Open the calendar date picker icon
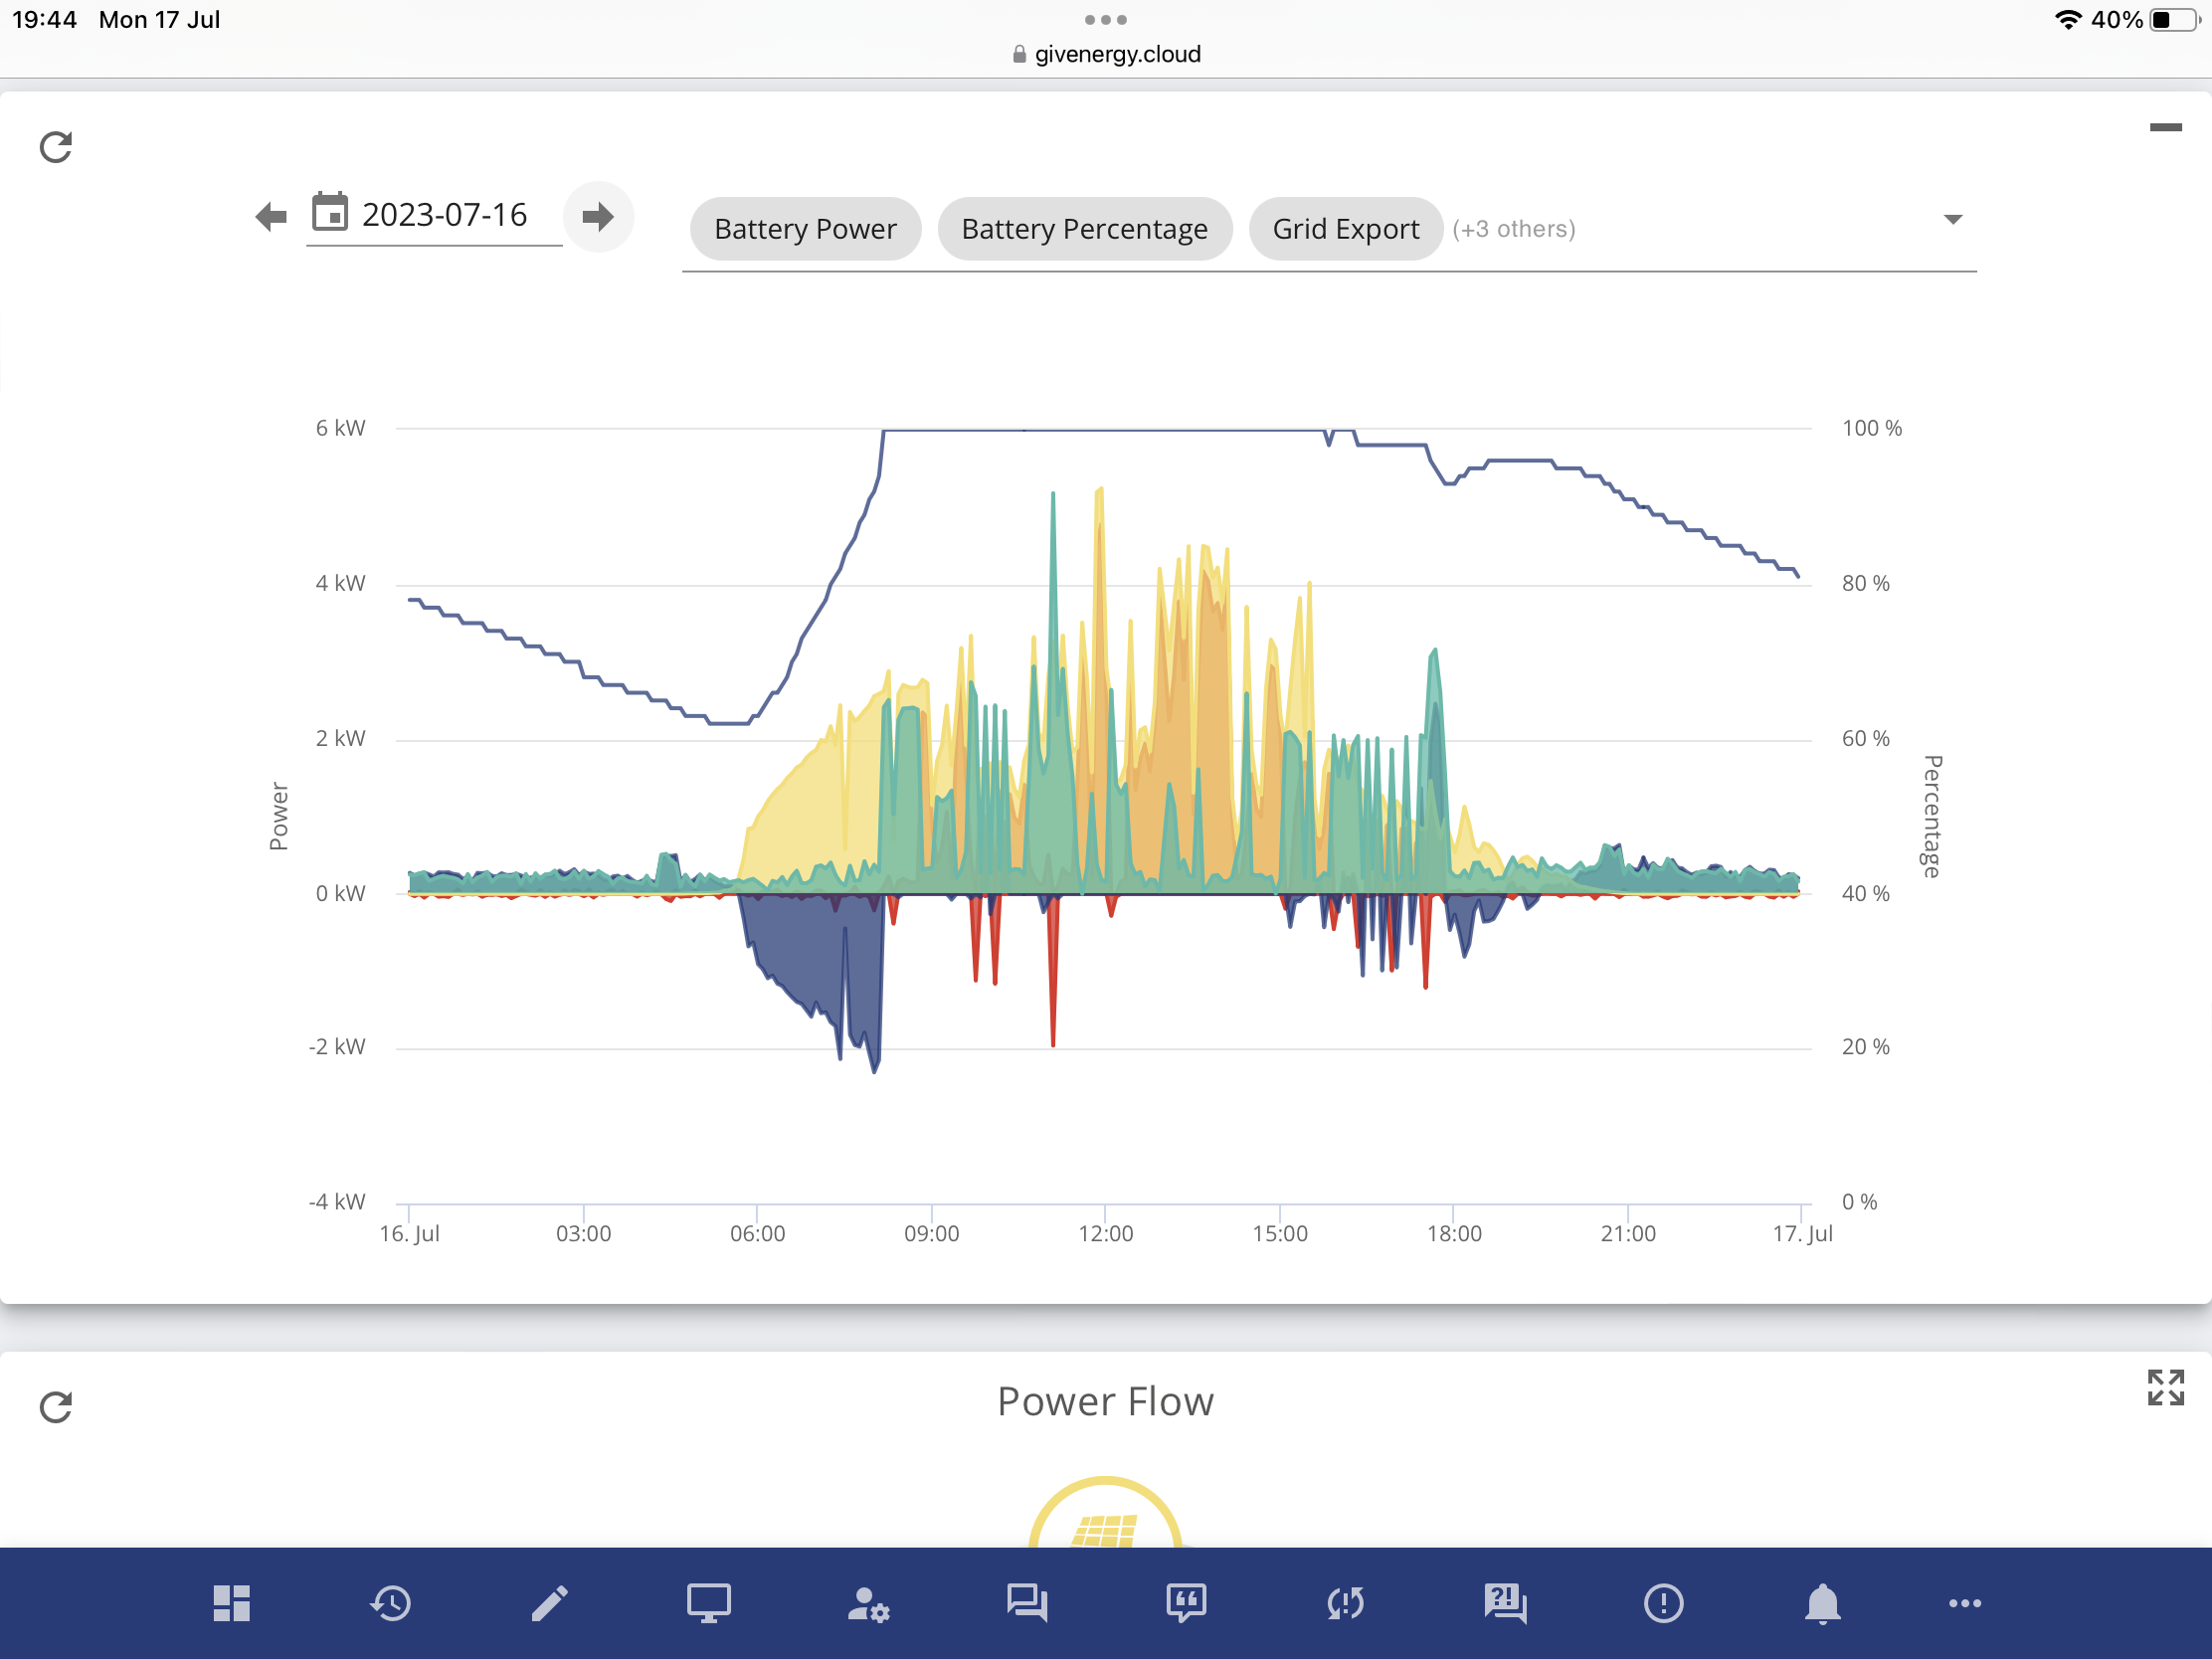Screen dimensions: 2212x1659 coord(330,212)
